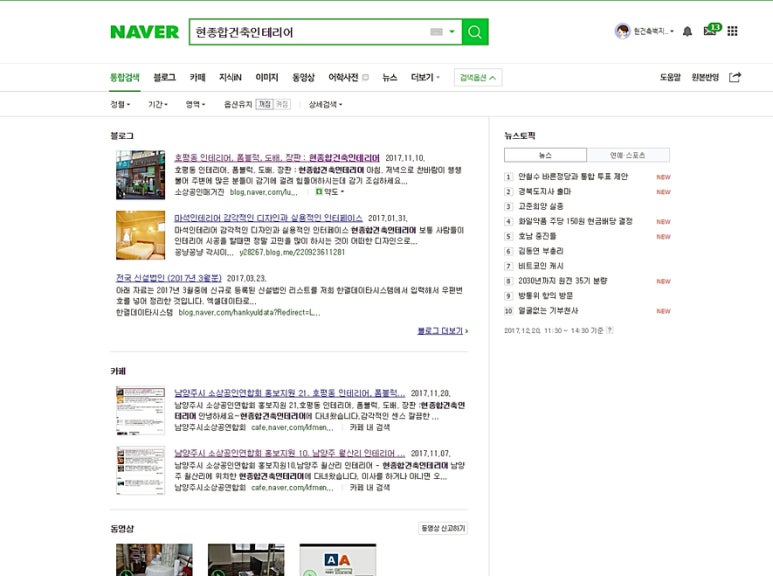Open the 홍보지원 10 cafe result title
773x576 pixels.
click(290, 453)
